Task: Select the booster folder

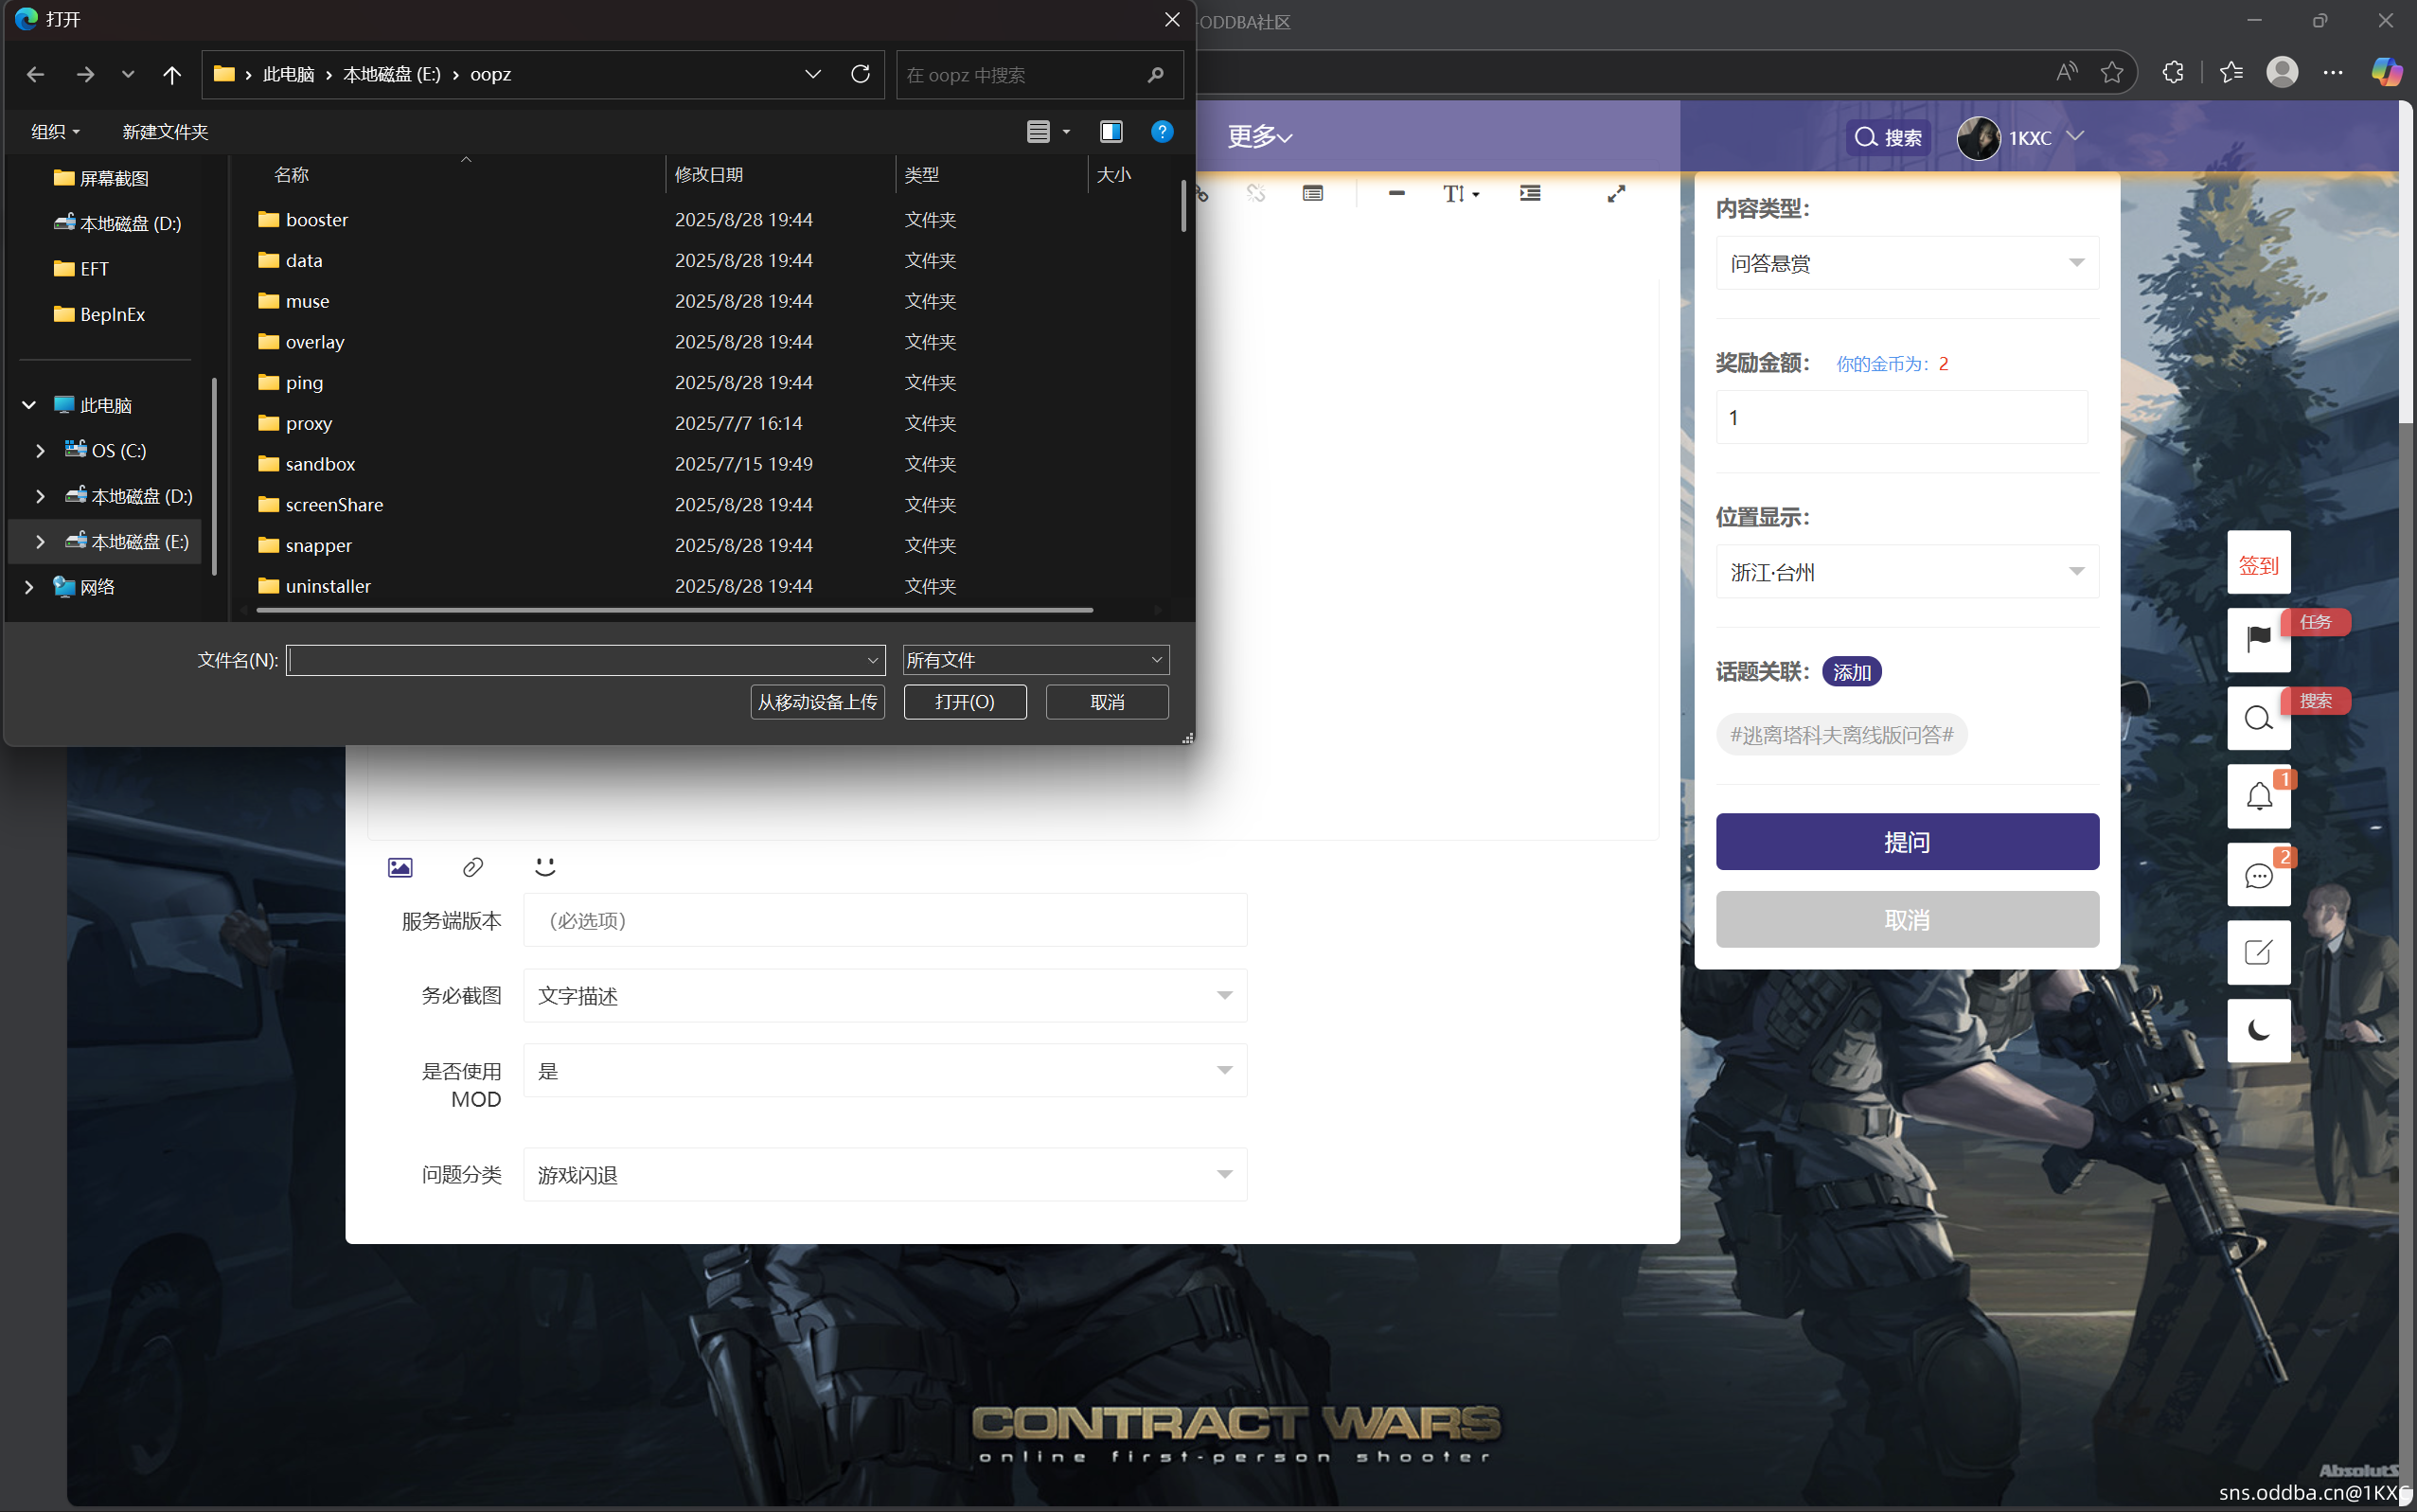Action: pyautogui.click(x=317, y=220)
